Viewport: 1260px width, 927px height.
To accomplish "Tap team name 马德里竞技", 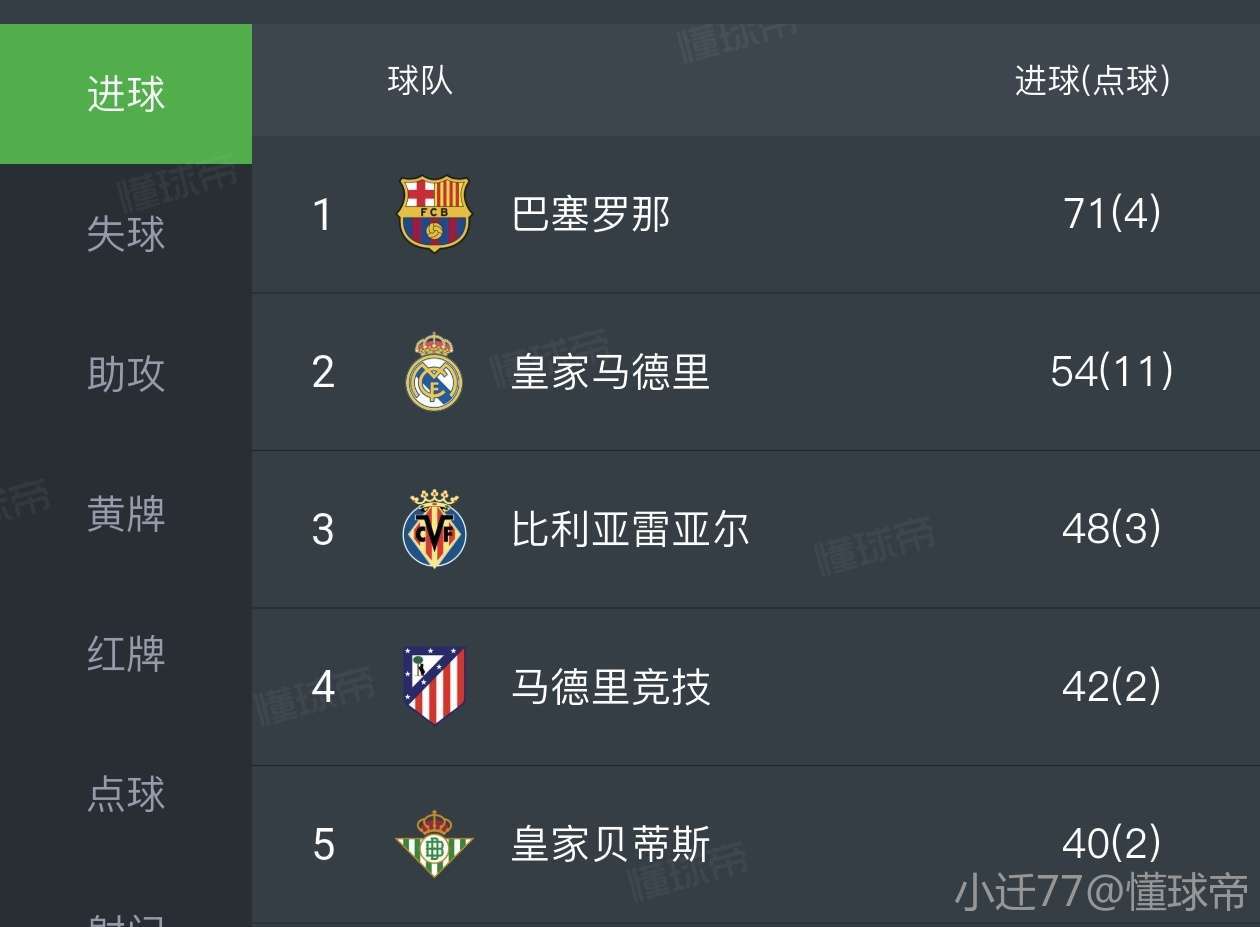I will [x=610, y=686].
